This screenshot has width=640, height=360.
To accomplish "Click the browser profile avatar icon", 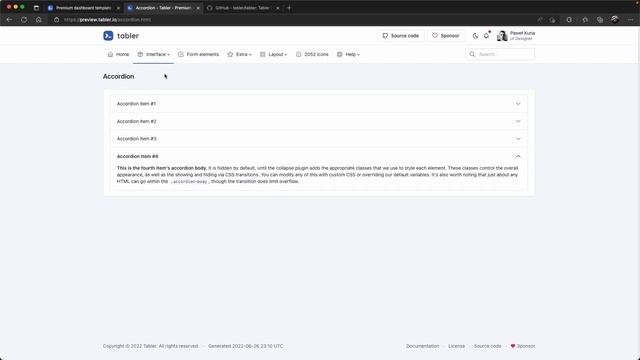I will pyautogui.click(x=615, y=20).
